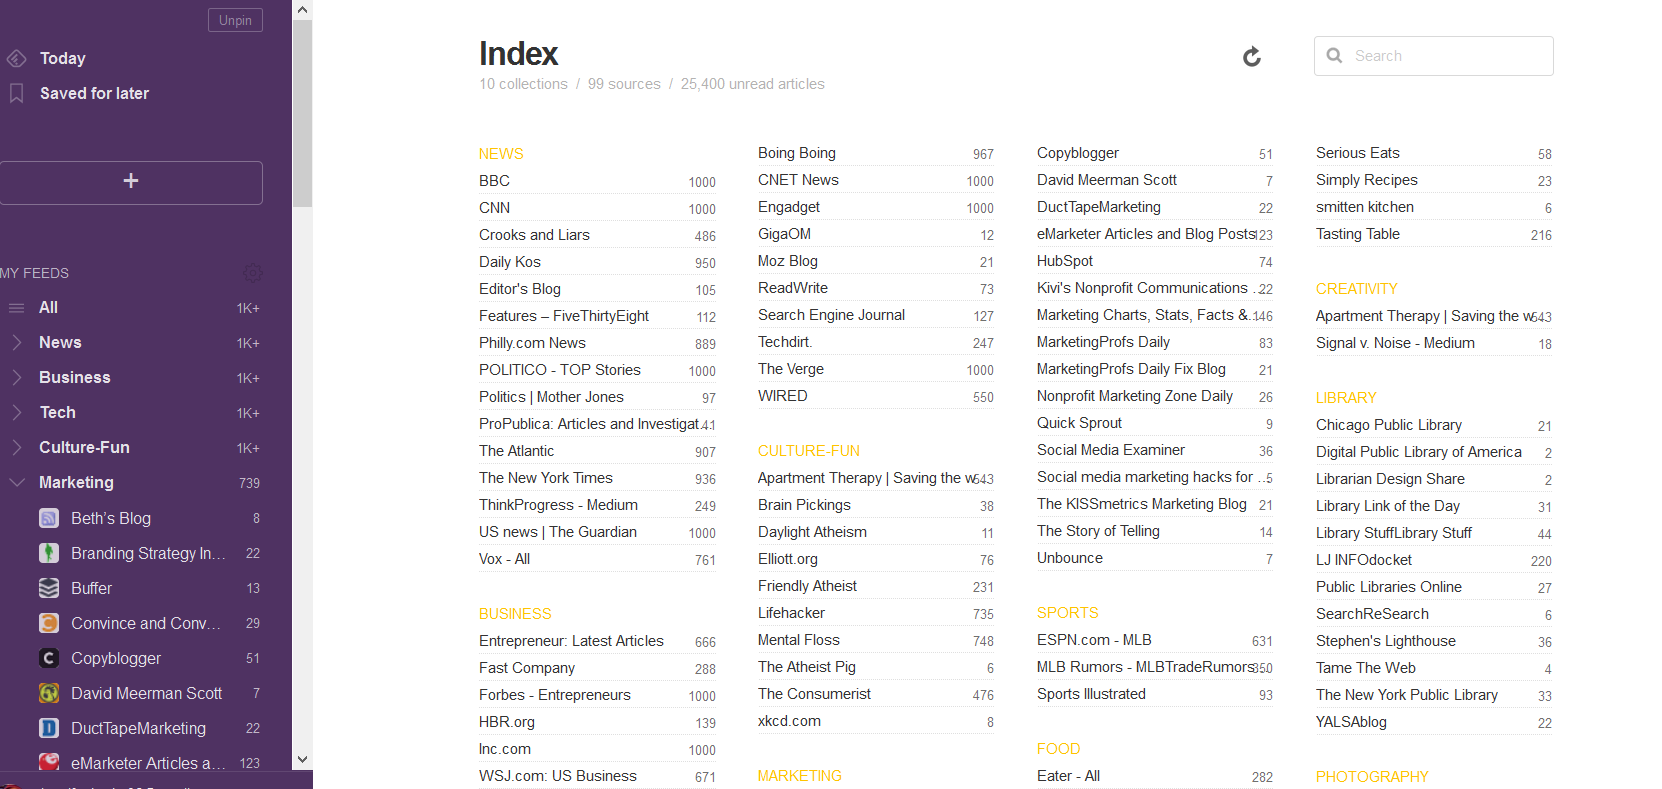Click DuctTapeMarketing feed icon in sidebar
Screen dimensions: 1662x789
(x=48, y=728)
